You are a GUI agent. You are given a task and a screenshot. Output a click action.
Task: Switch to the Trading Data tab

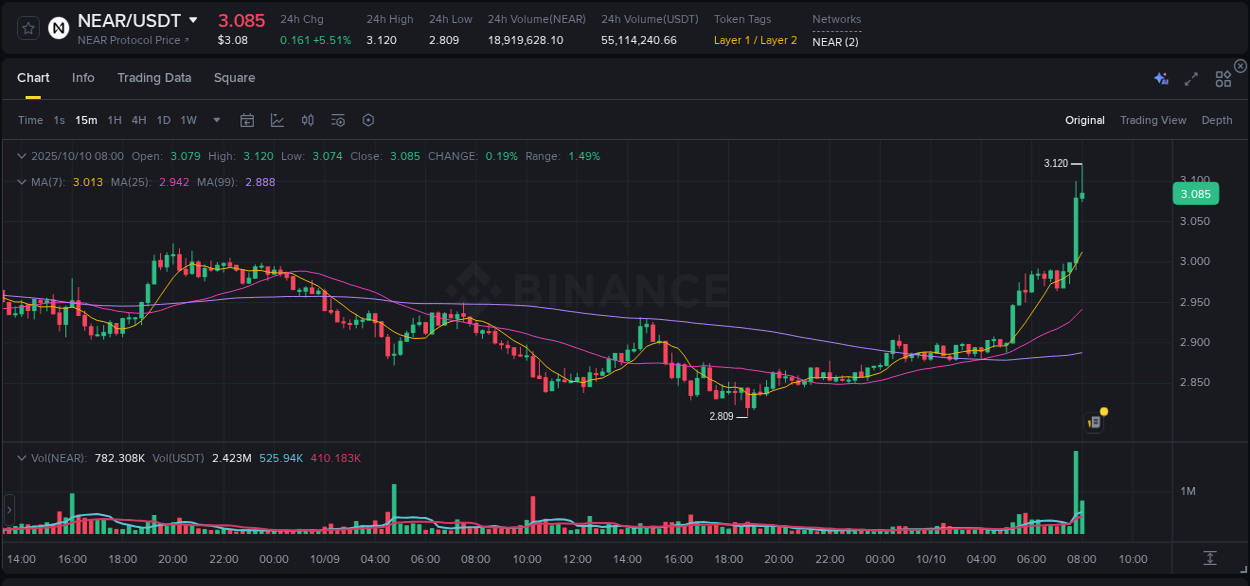(x=154, y=77)
